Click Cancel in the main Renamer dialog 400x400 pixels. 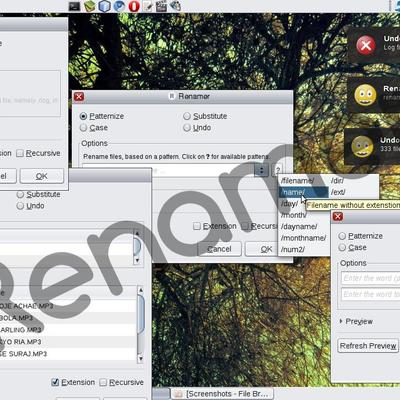tap(219, 249)
